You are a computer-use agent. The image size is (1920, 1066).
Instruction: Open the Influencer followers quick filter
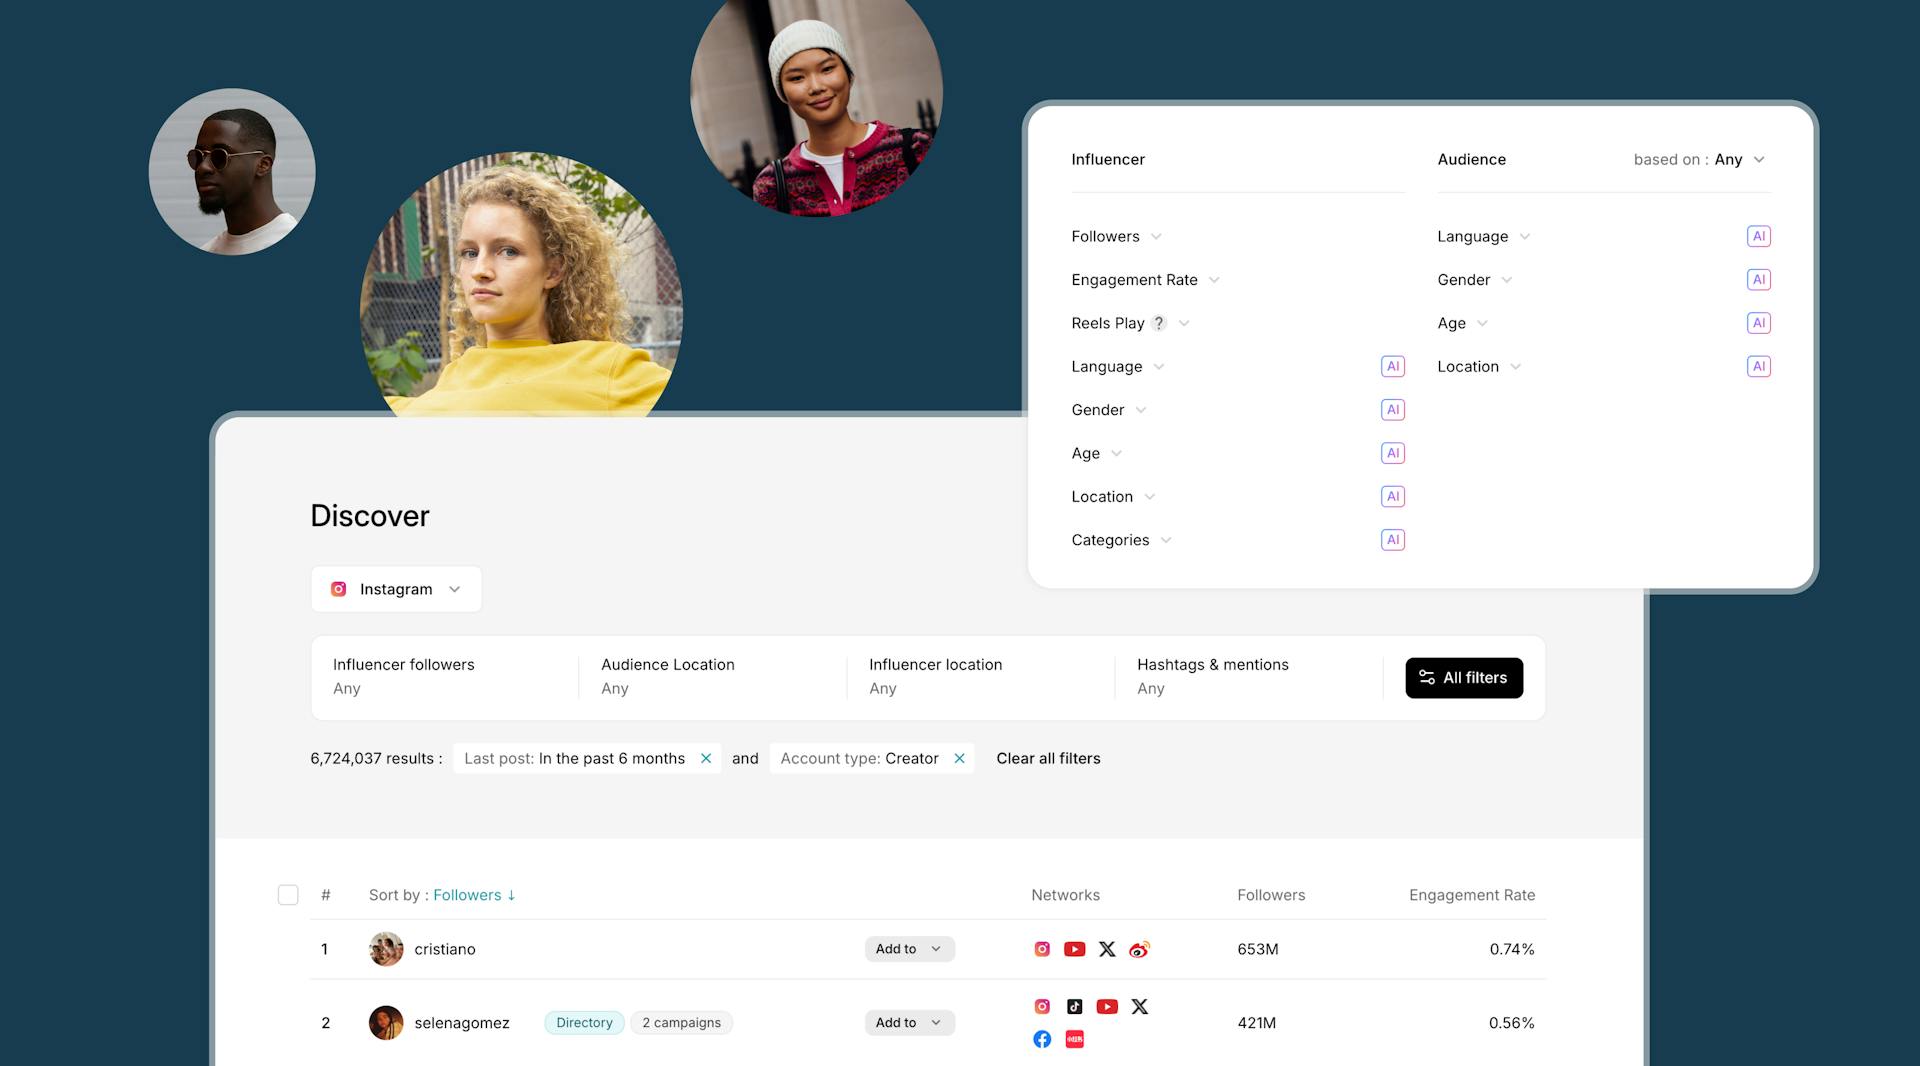click(445, 677)
